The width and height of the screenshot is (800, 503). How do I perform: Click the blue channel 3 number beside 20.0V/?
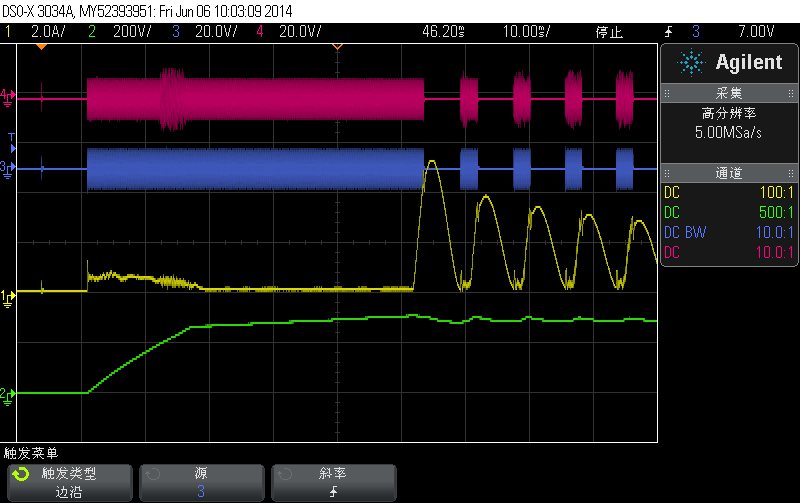[x=176, y=32]
